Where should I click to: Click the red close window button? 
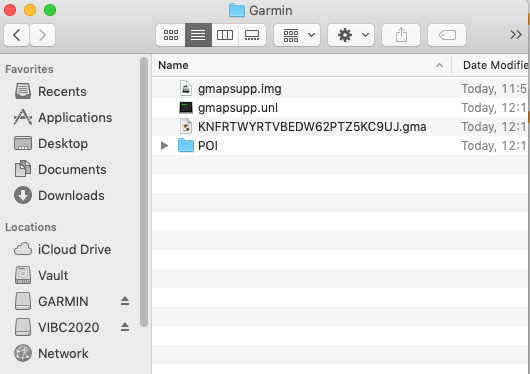tap(10, 10)
